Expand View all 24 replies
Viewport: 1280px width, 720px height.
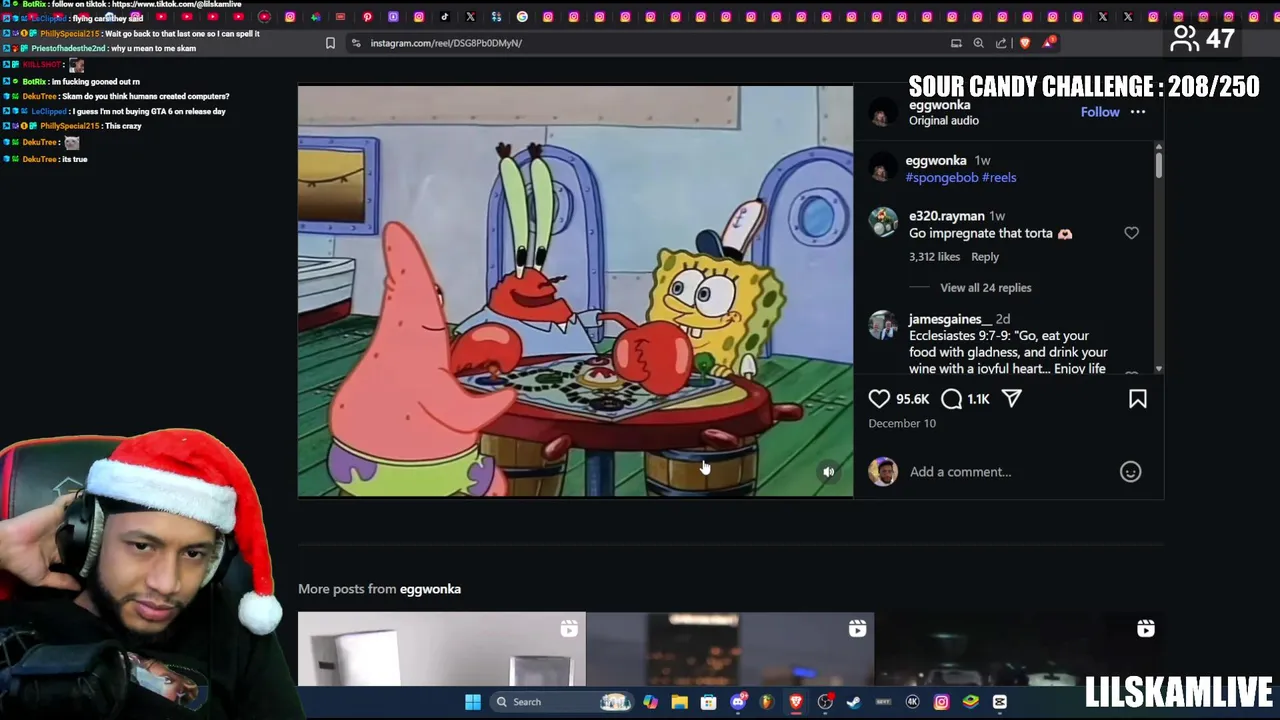click(x=985, y=288)
